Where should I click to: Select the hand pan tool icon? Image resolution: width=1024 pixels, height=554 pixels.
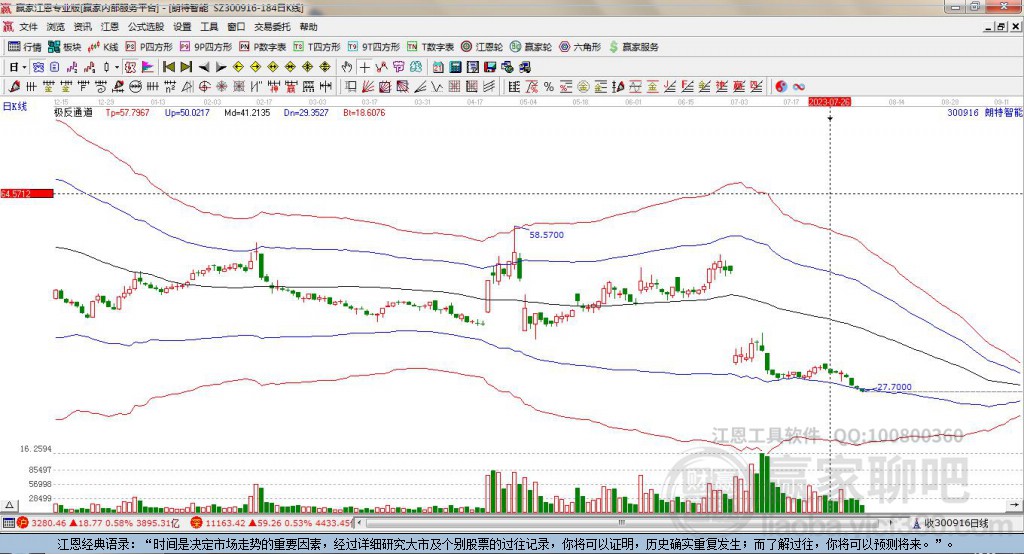coord(346,67)
